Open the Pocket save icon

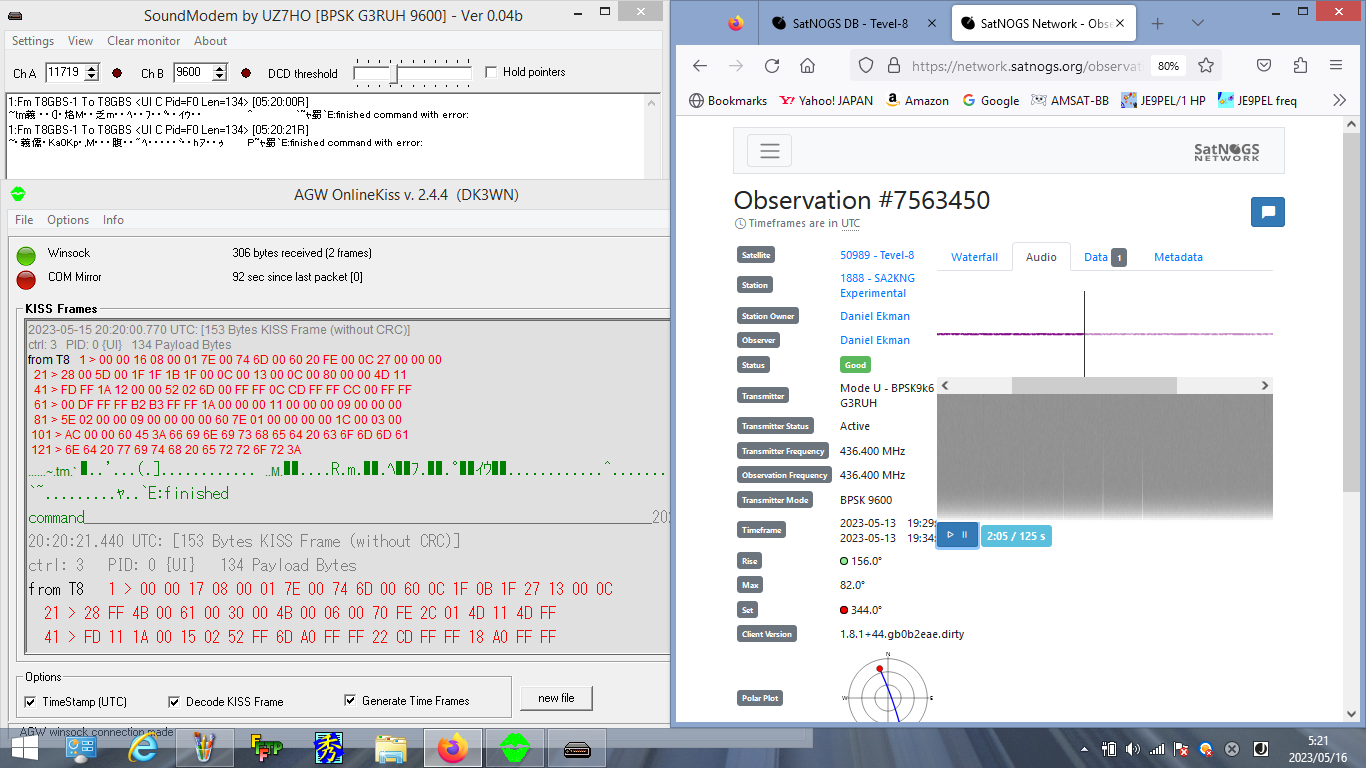1264,65
